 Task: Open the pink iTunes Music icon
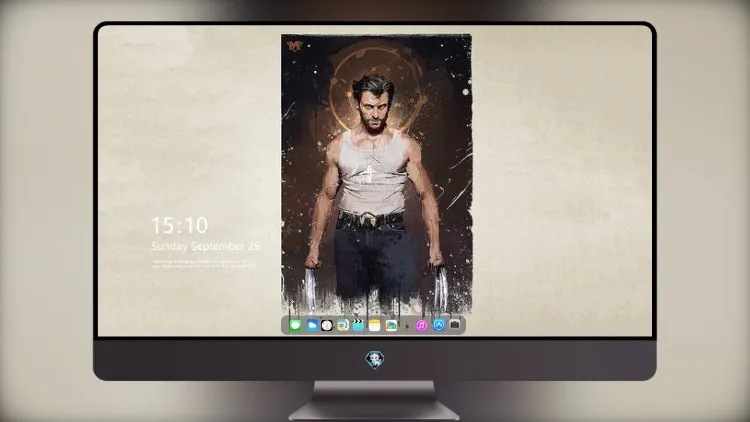tap(421, 325)
